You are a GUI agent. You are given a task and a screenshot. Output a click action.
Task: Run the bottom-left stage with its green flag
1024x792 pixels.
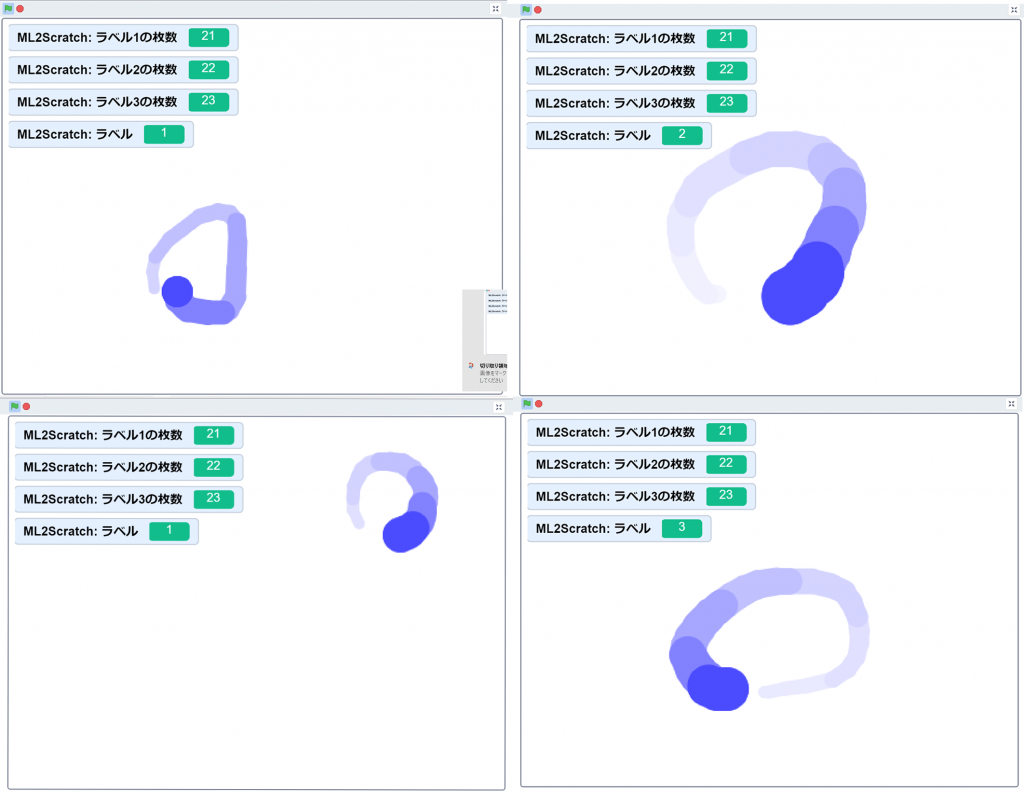[x=14, y=406]
